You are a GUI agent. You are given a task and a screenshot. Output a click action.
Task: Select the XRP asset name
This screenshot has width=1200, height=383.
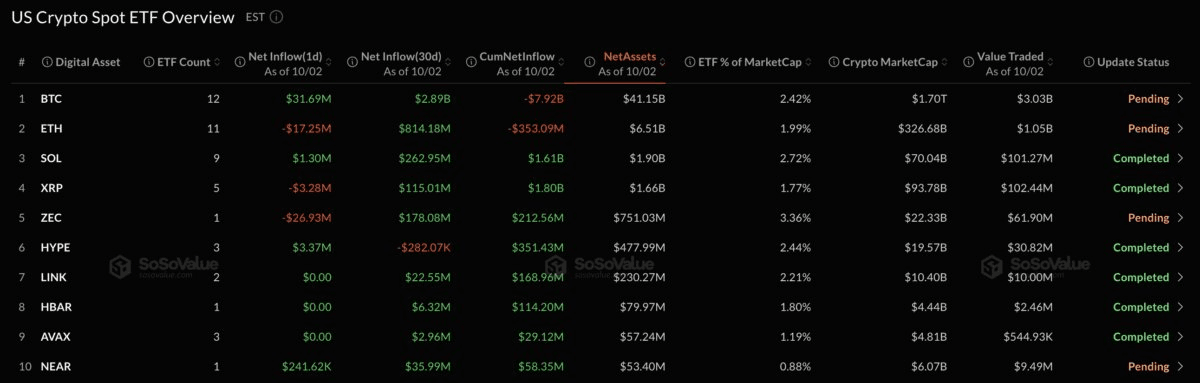51,188
